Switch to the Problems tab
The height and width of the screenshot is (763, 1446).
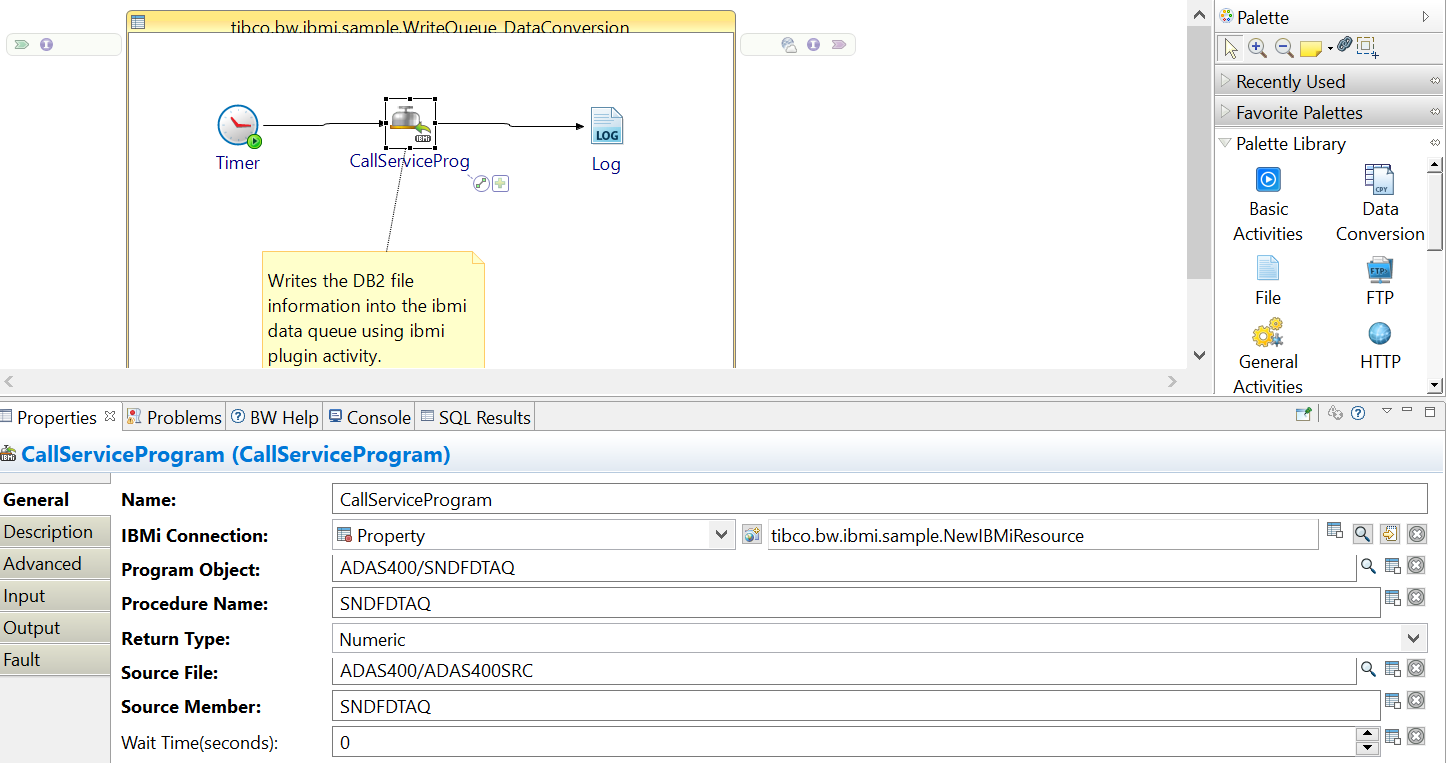click(x=174, y=418)
